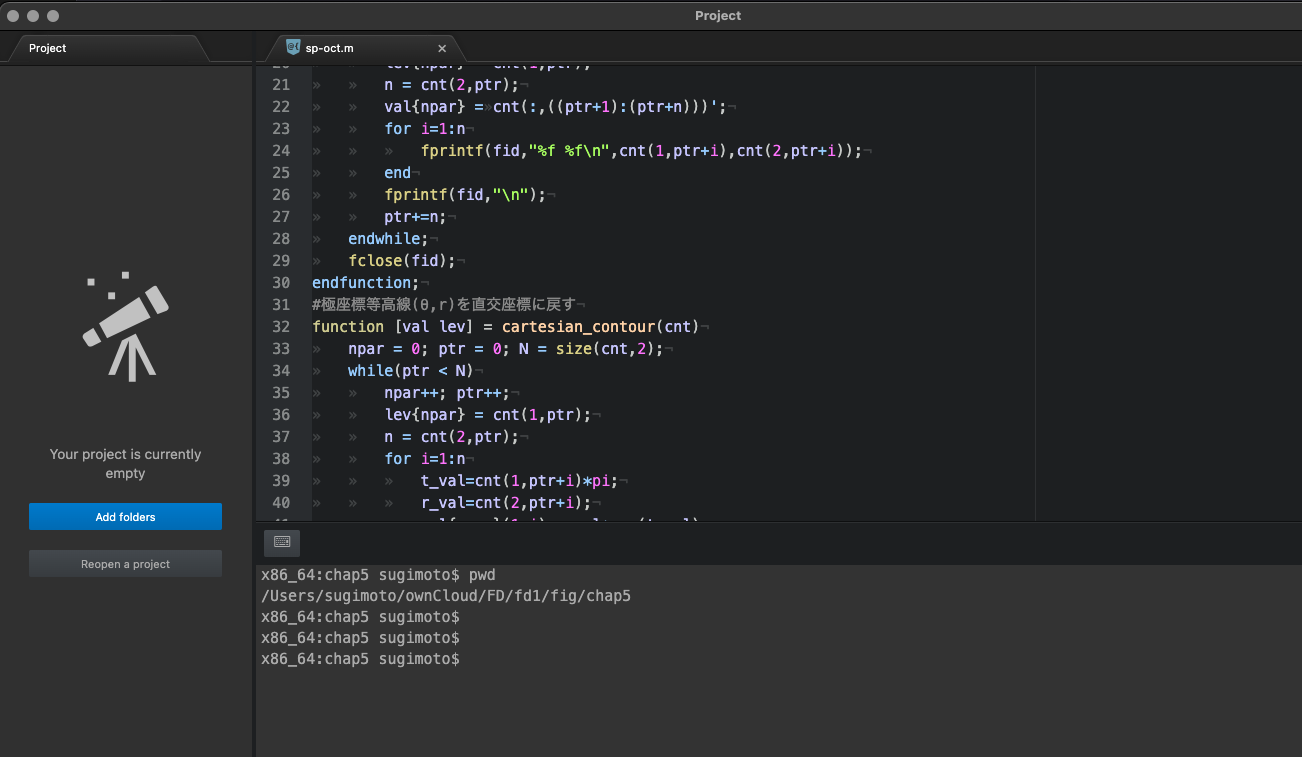Click line number 30 in gutter
1302x757 pixels.
tap(281, 283)
